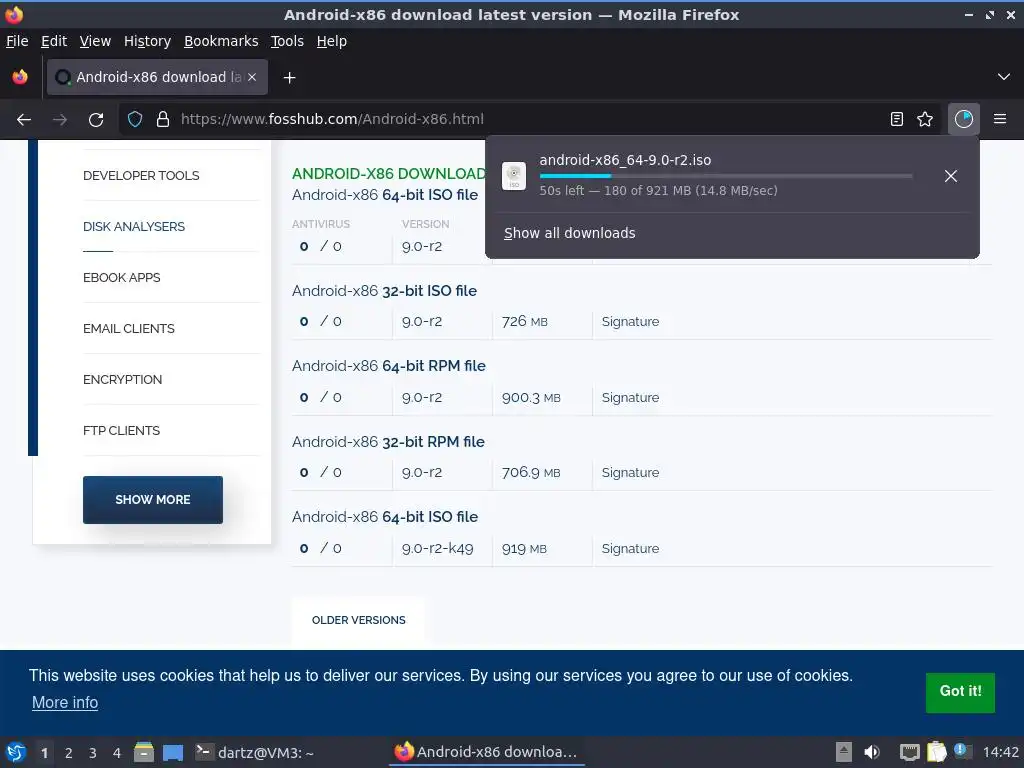Download Android-x86 32-bit RPM file

tap(388, 441)
